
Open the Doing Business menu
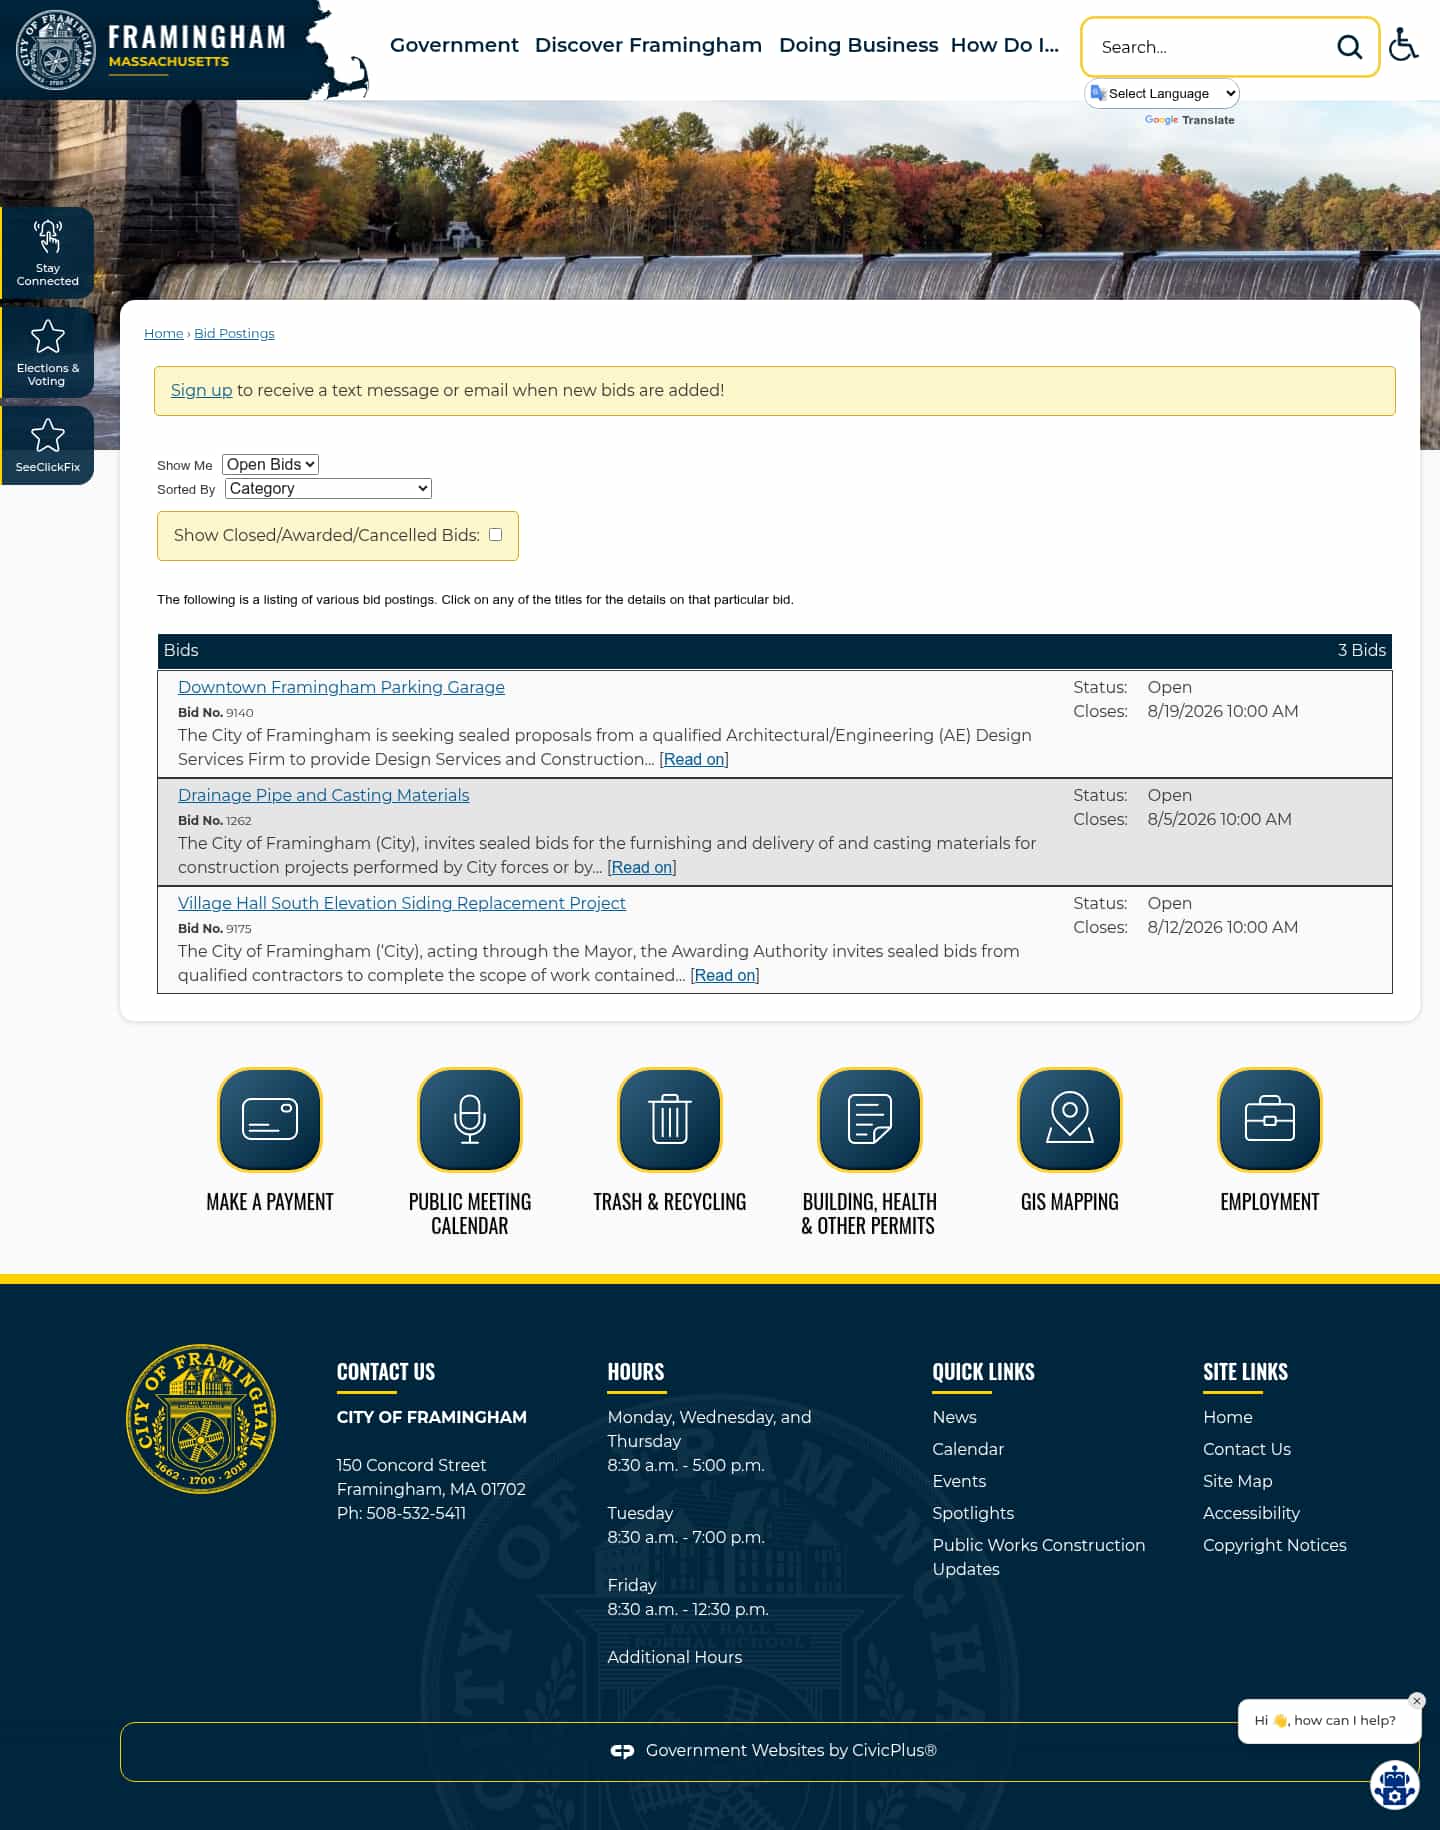click(x=858, y=45)
